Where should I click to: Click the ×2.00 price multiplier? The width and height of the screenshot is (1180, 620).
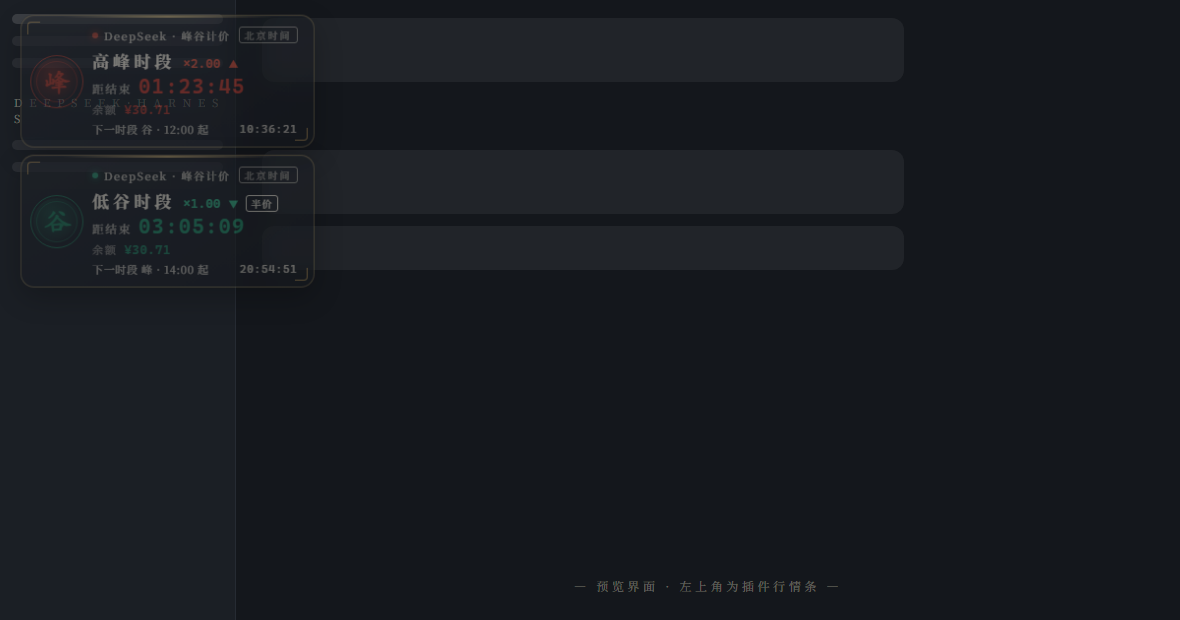point(202,64)
